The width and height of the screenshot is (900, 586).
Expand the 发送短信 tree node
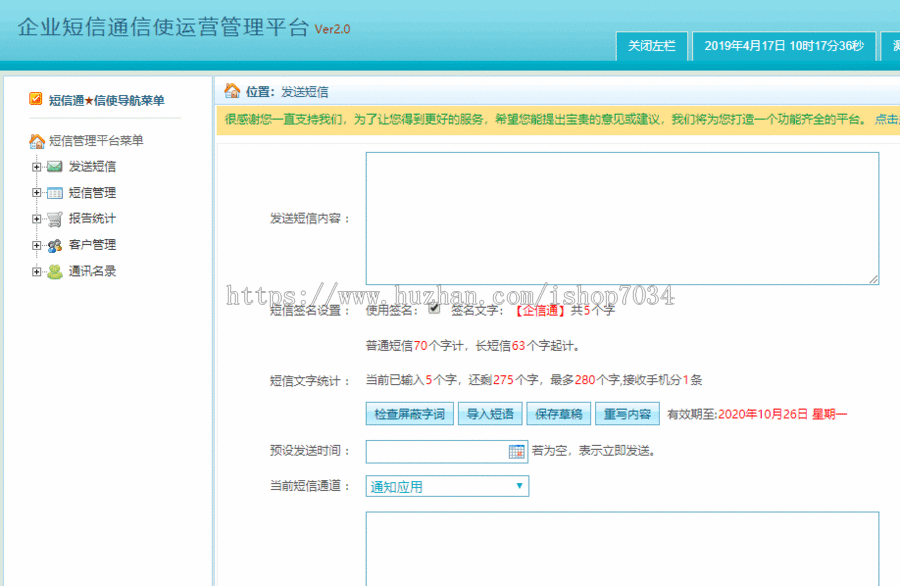tap(35, 167)
